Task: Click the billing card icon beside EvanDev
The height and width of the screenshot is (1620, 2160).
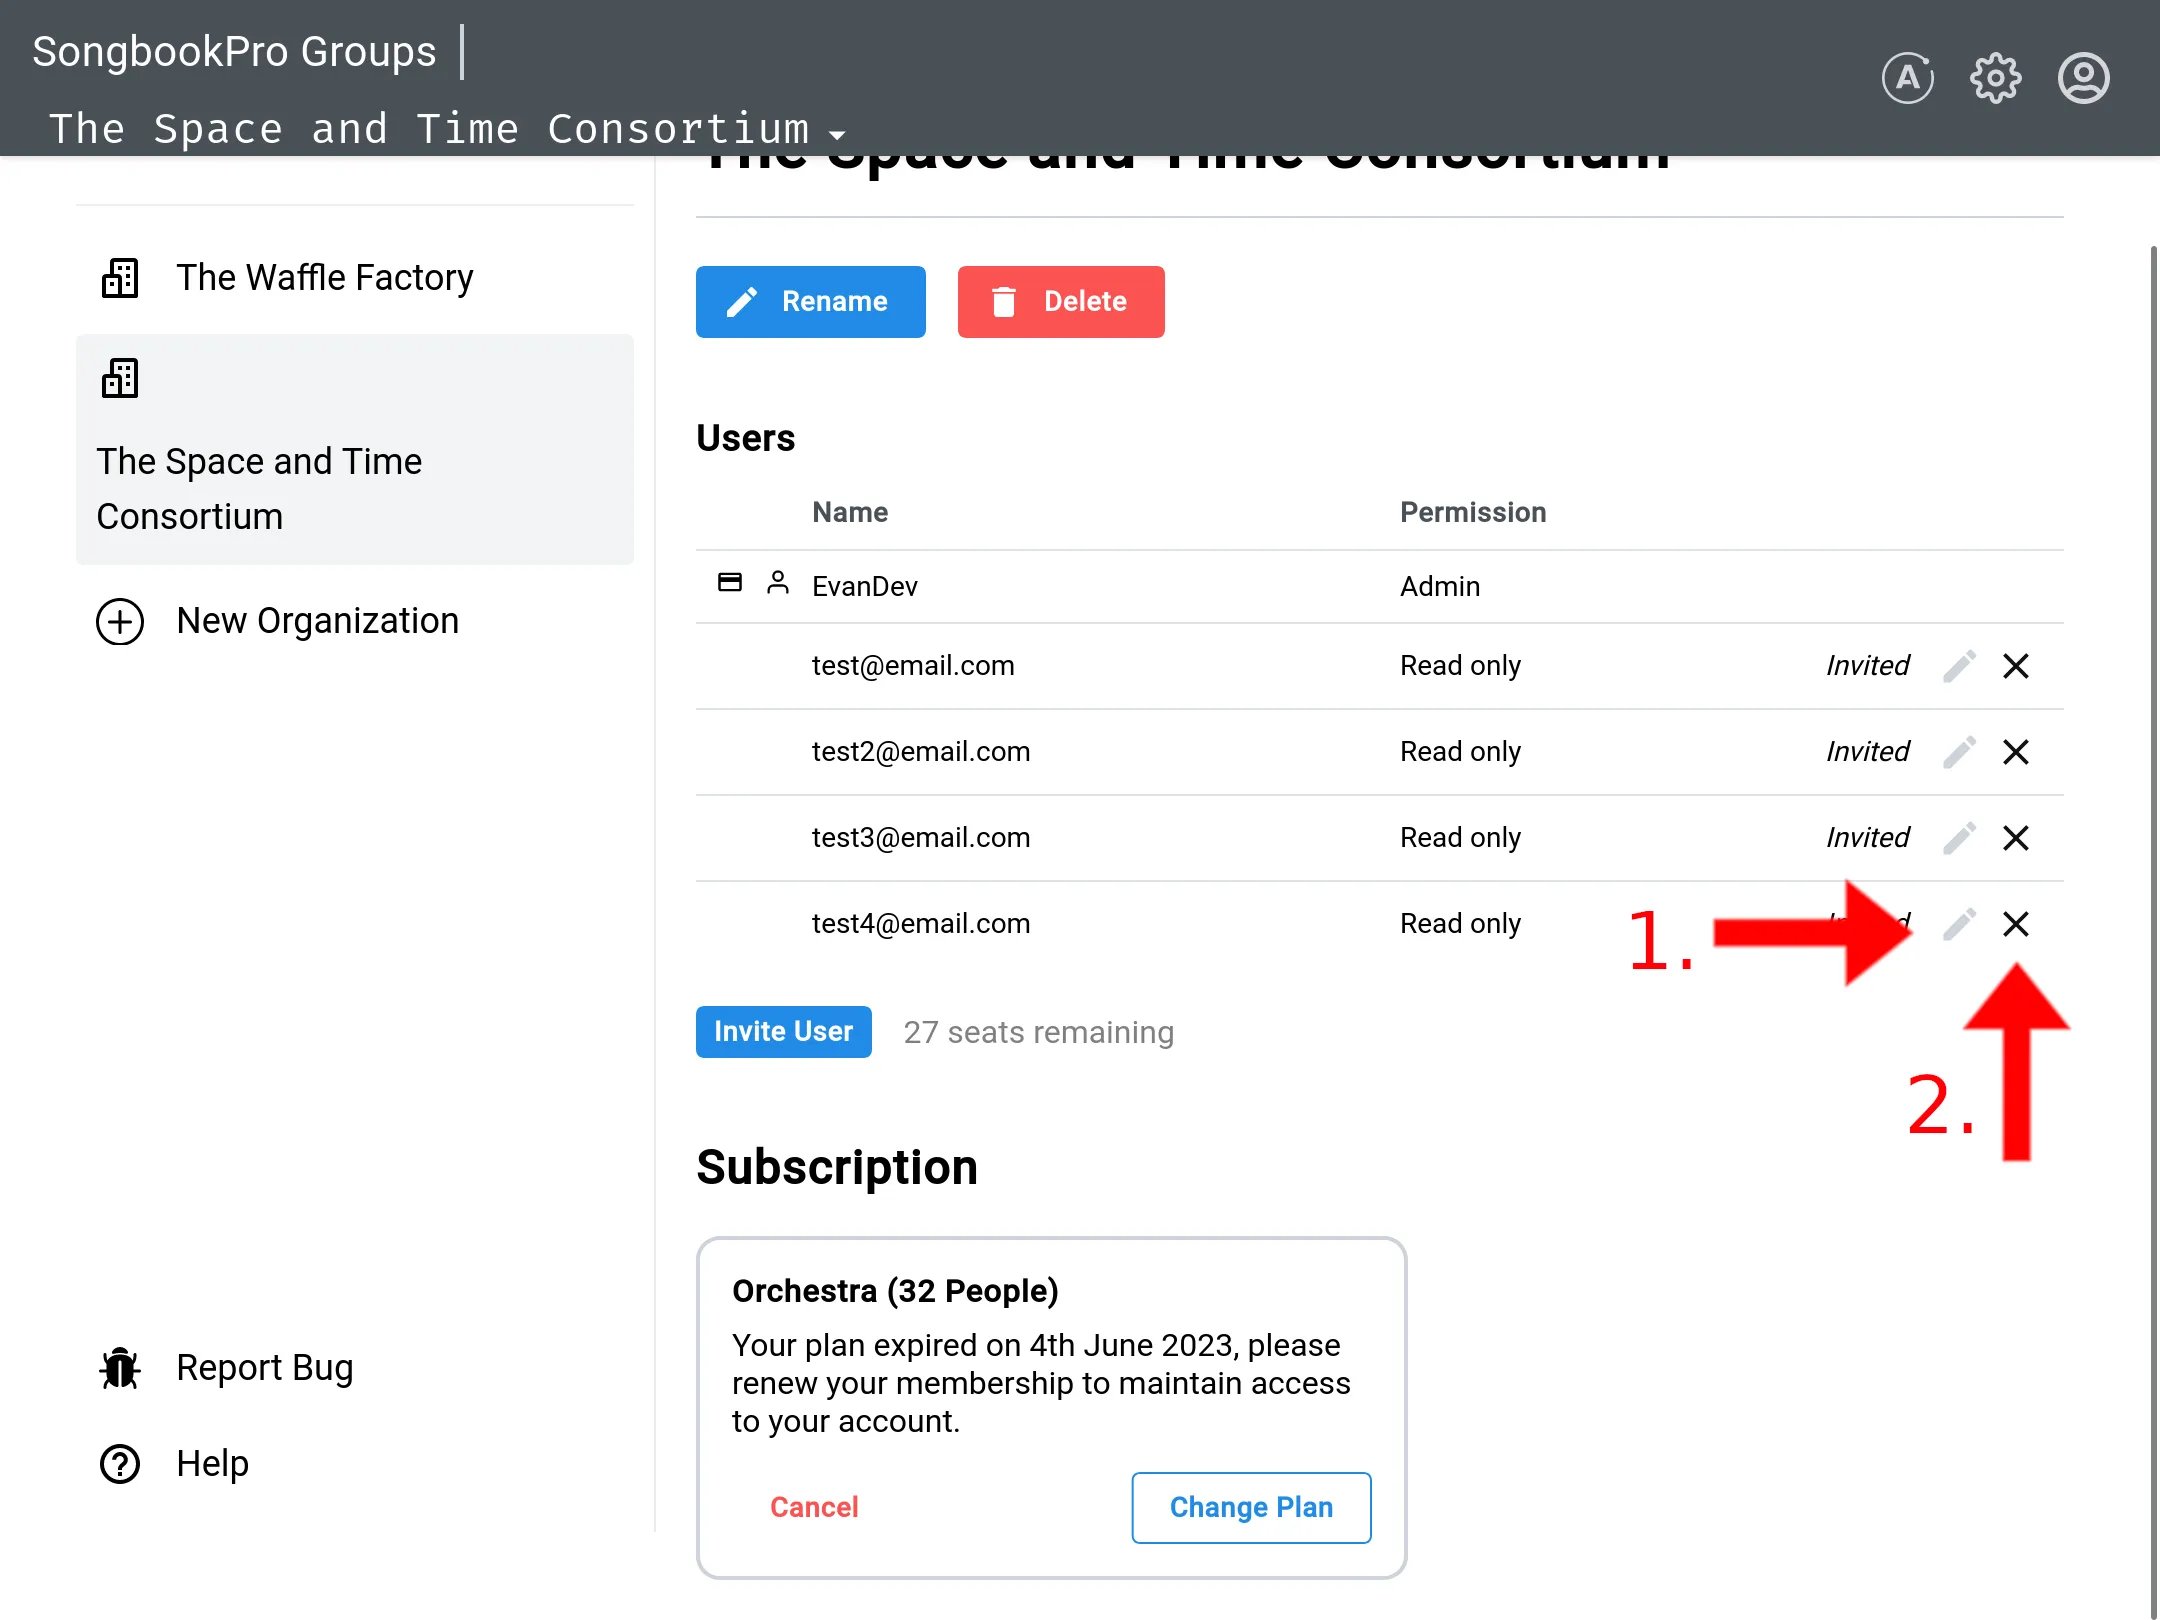Action: (730, 582)
